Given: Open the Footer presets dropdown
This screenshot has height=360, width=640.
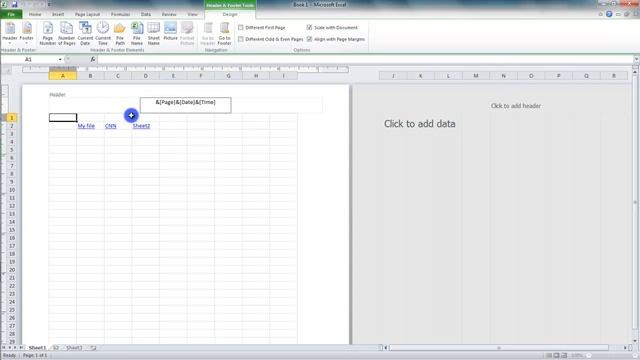Looking at the screenshot, I should click(x=27, y=33).
